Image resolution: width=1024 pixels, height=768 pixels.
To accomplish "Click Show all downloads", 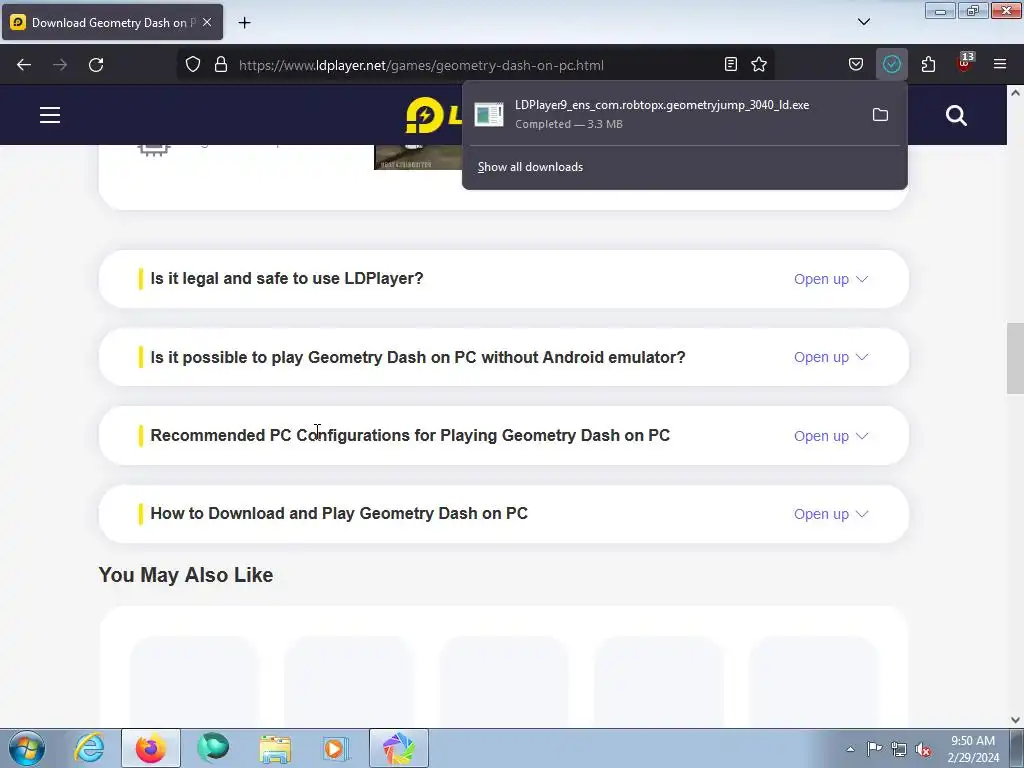I will [x=530, y=167].
